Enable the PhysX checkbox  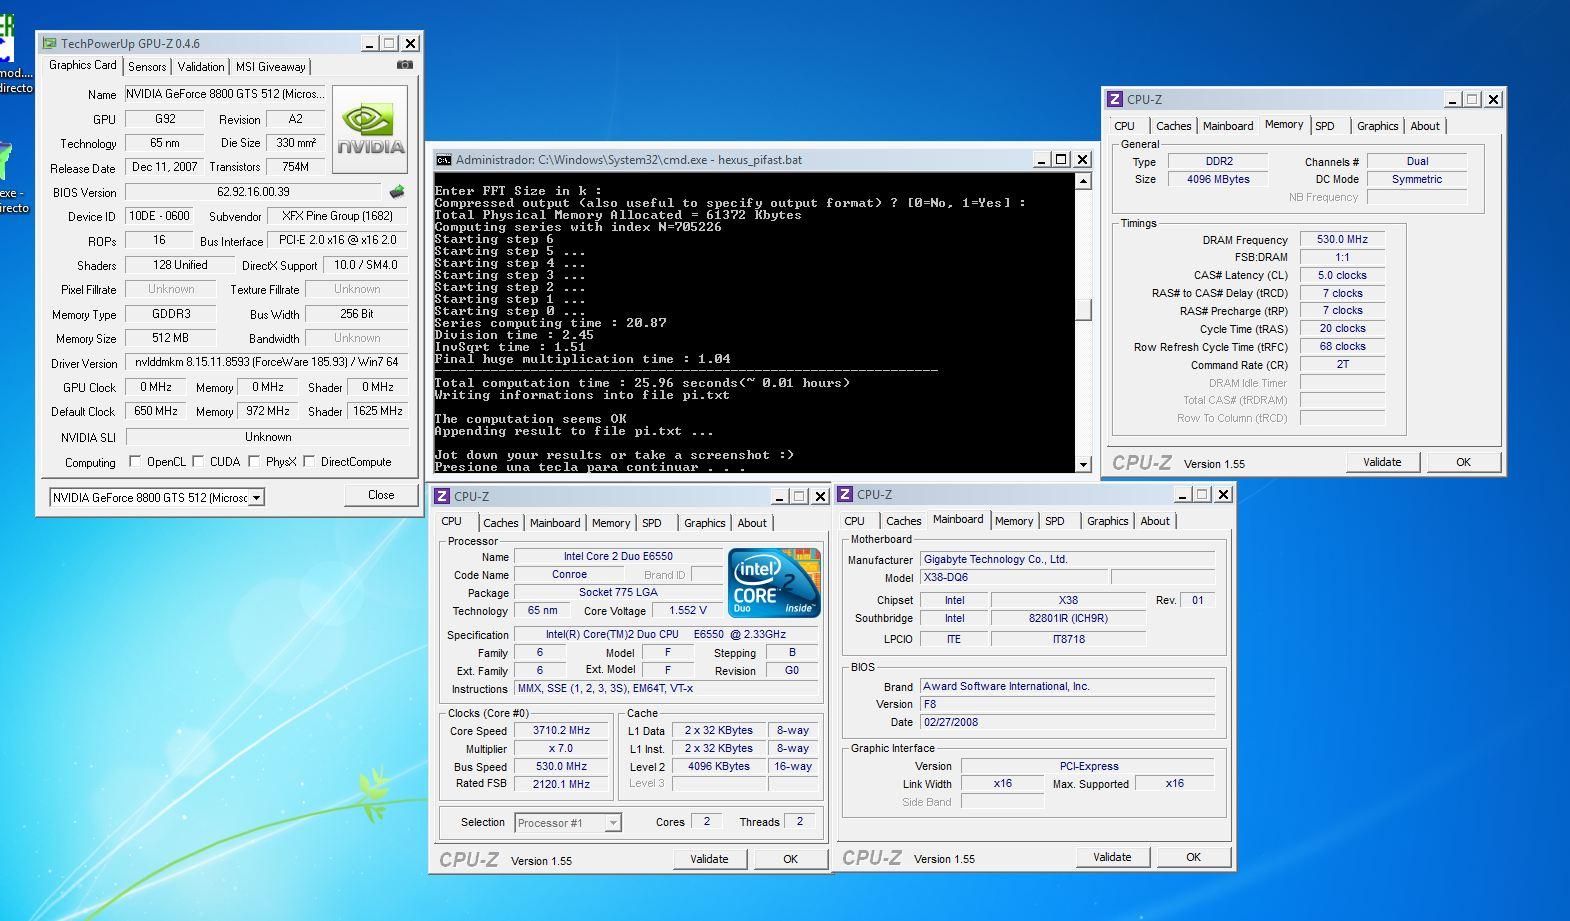[254, 462]
